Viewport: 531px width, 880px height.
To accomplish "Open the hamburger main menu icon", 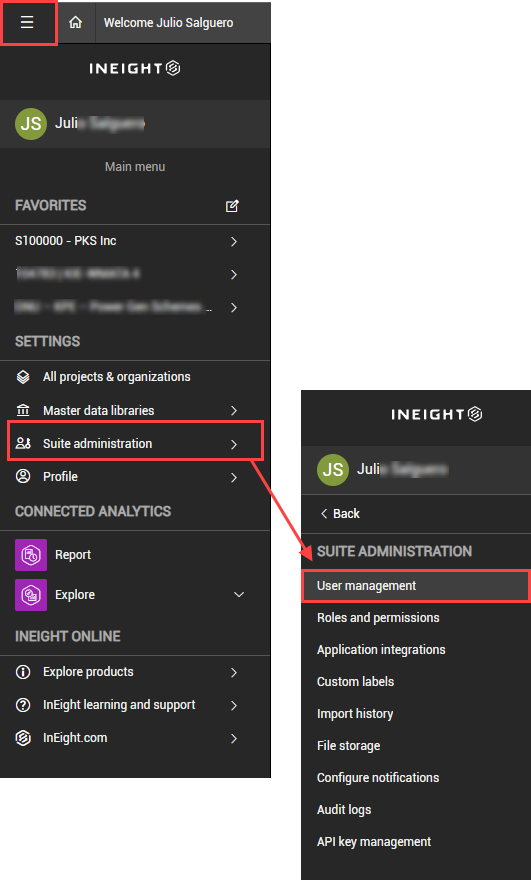I will pos(27,22).
